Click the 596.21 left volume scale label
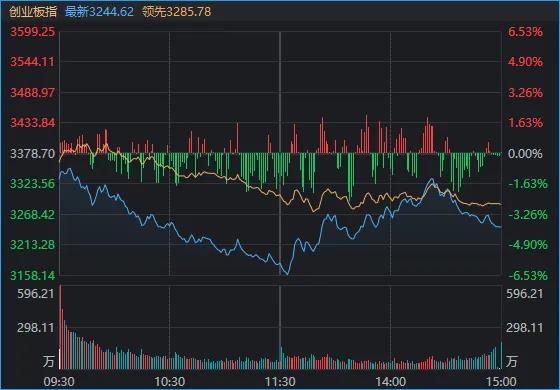The image size is (560, 390). tap(36, 294)
